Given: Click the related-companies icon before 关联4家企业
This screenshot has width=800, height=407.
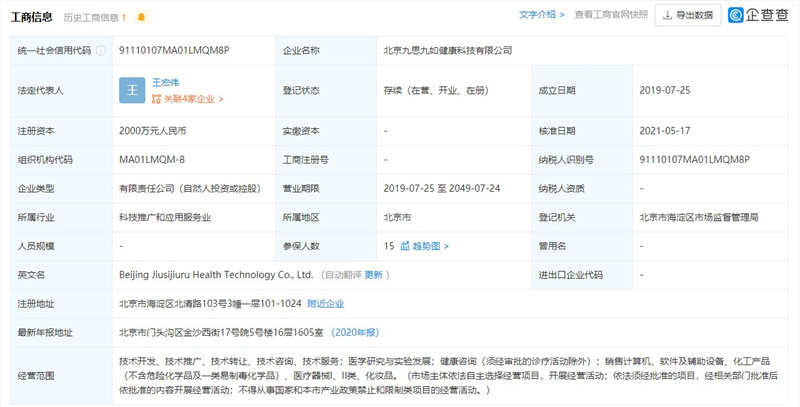Looking at the screenshot, I should pos(156,99).
